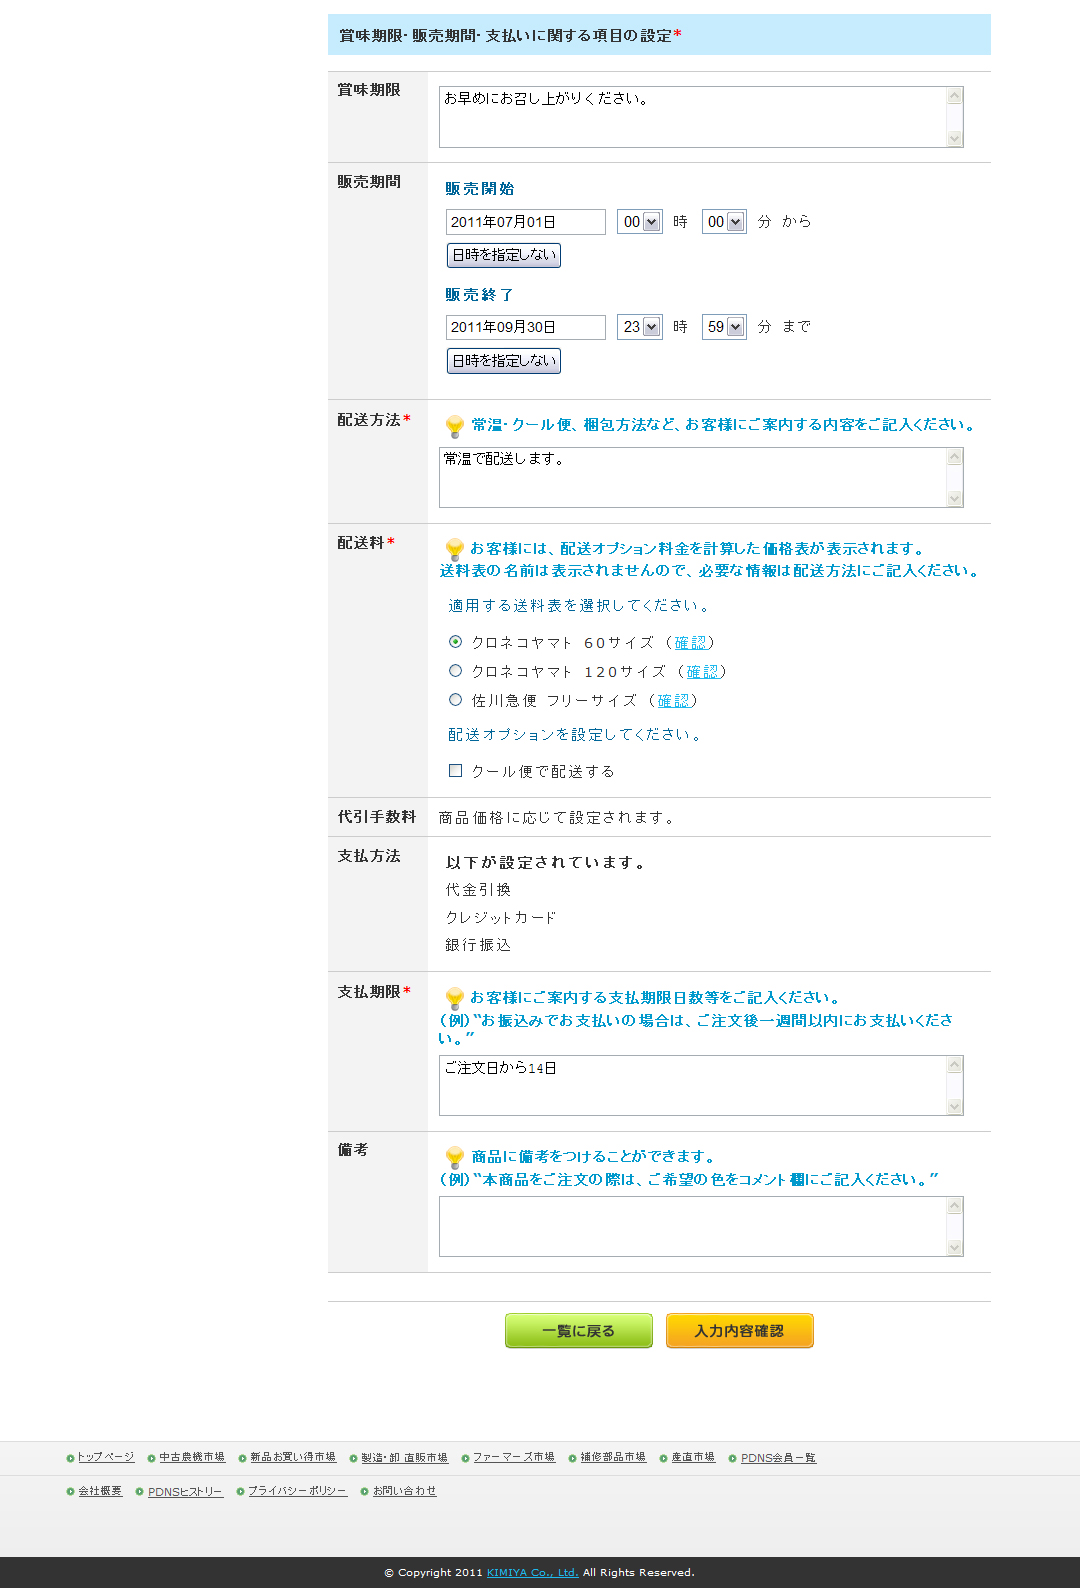The height and width of the screenshot is (1589, 1080).
Task: Choose 佐川急便 フリーサイズ radio button
Action: click(x=455, y=700)
